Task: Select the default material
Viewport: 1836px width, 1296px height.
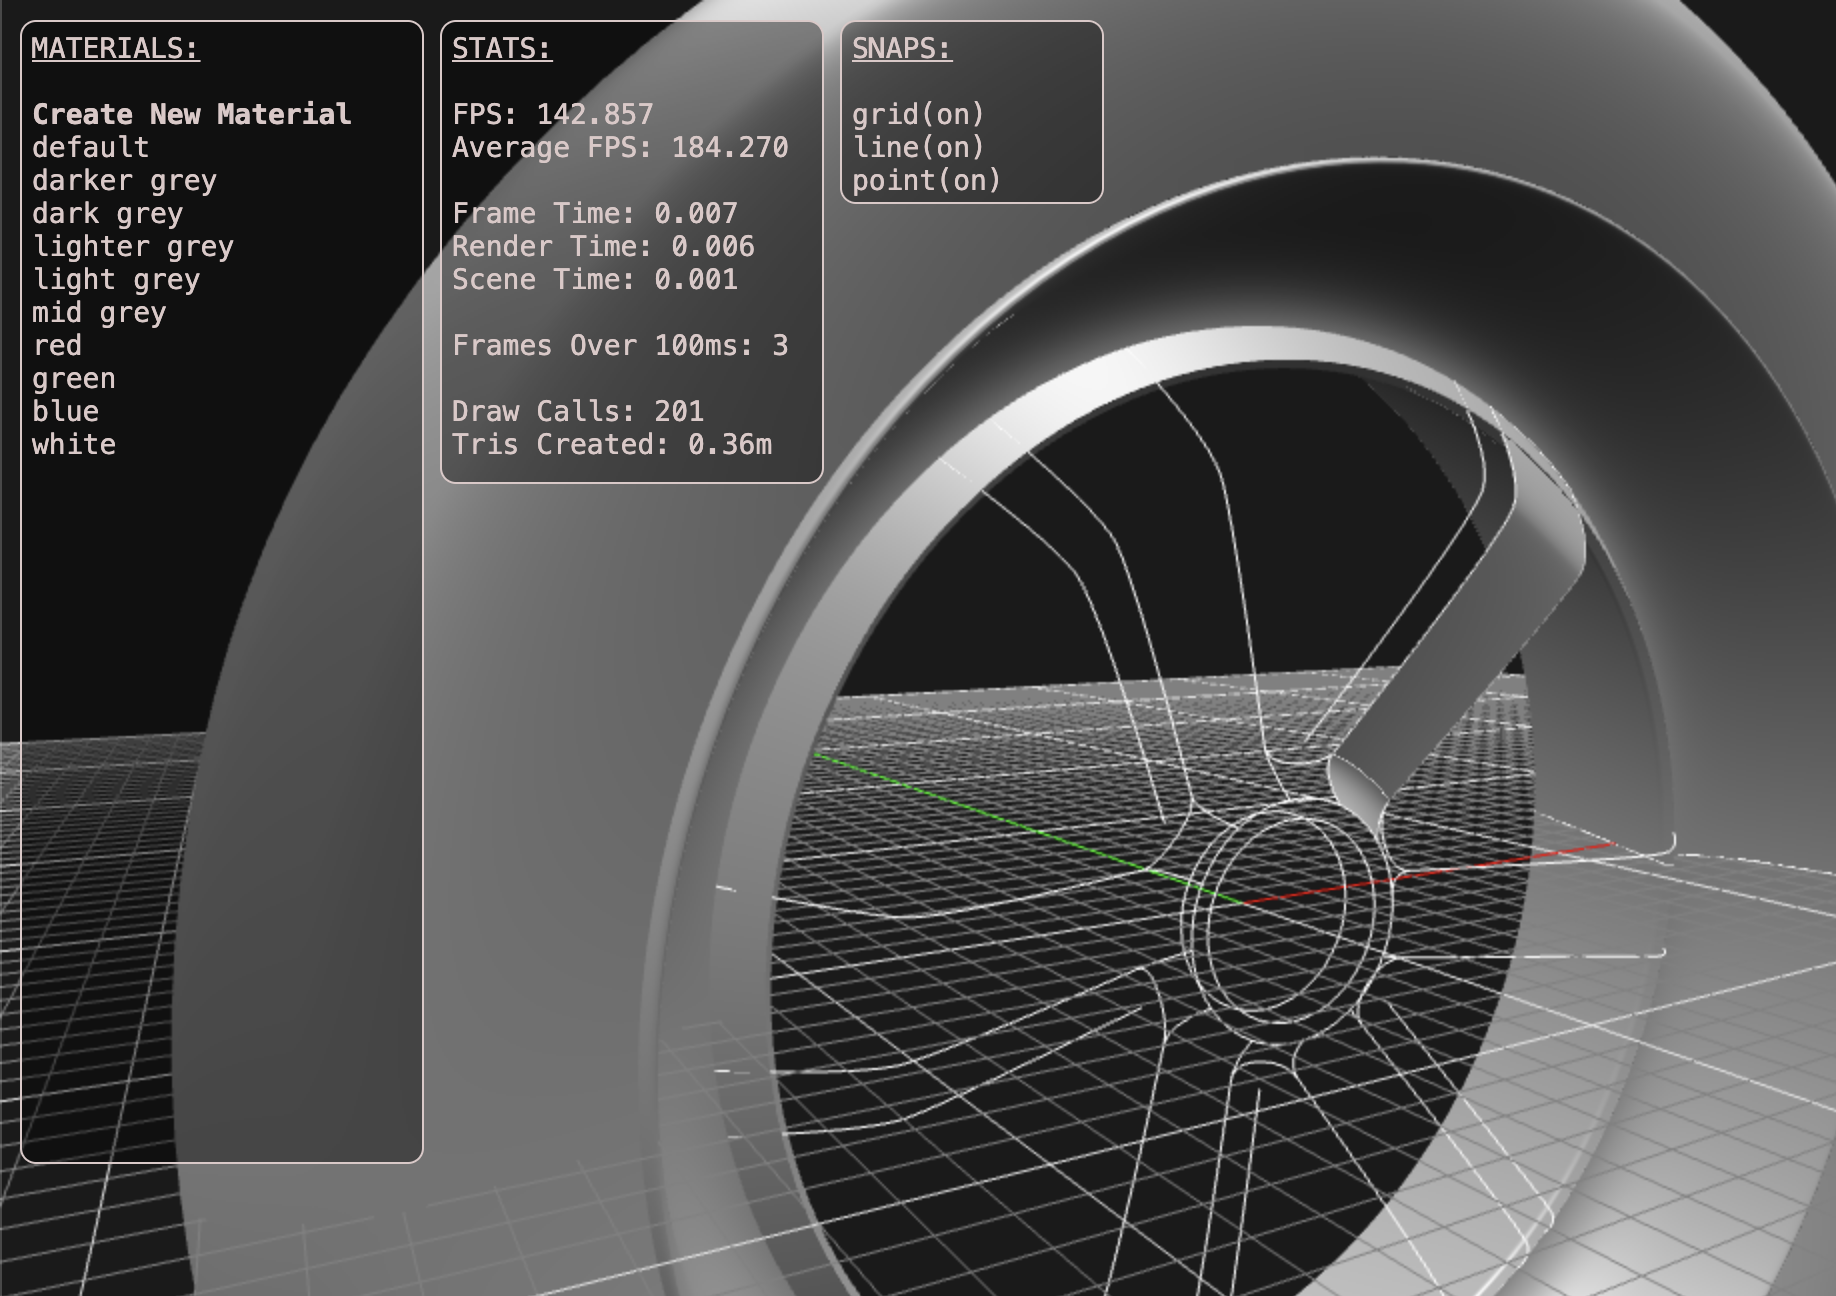Action: point(90,147)
